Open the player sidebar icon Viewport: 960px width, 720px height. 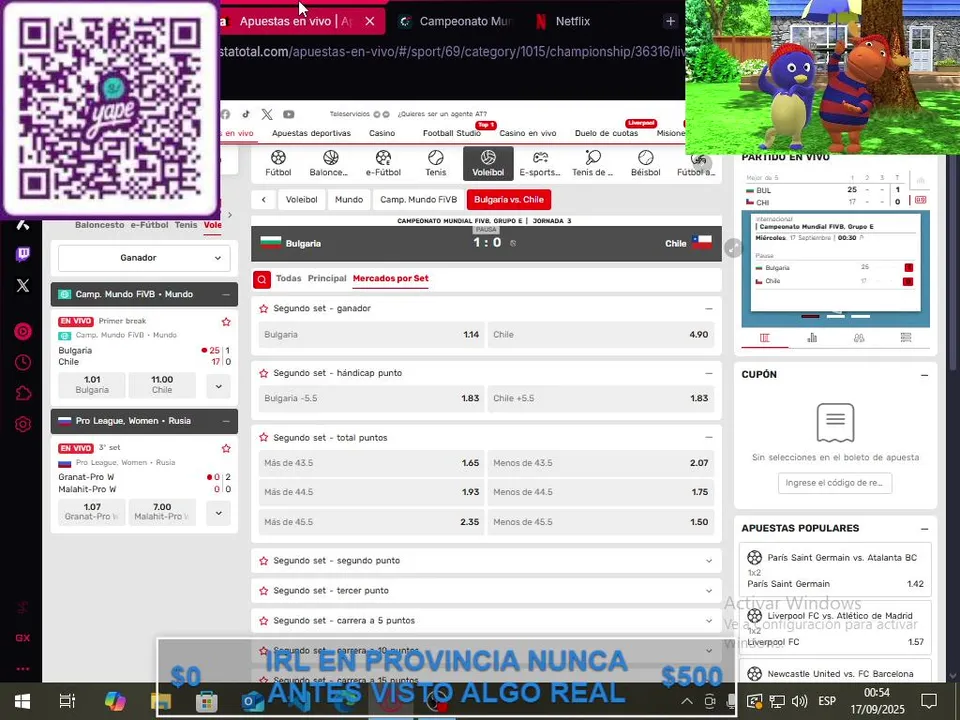[x=23, y=331]
